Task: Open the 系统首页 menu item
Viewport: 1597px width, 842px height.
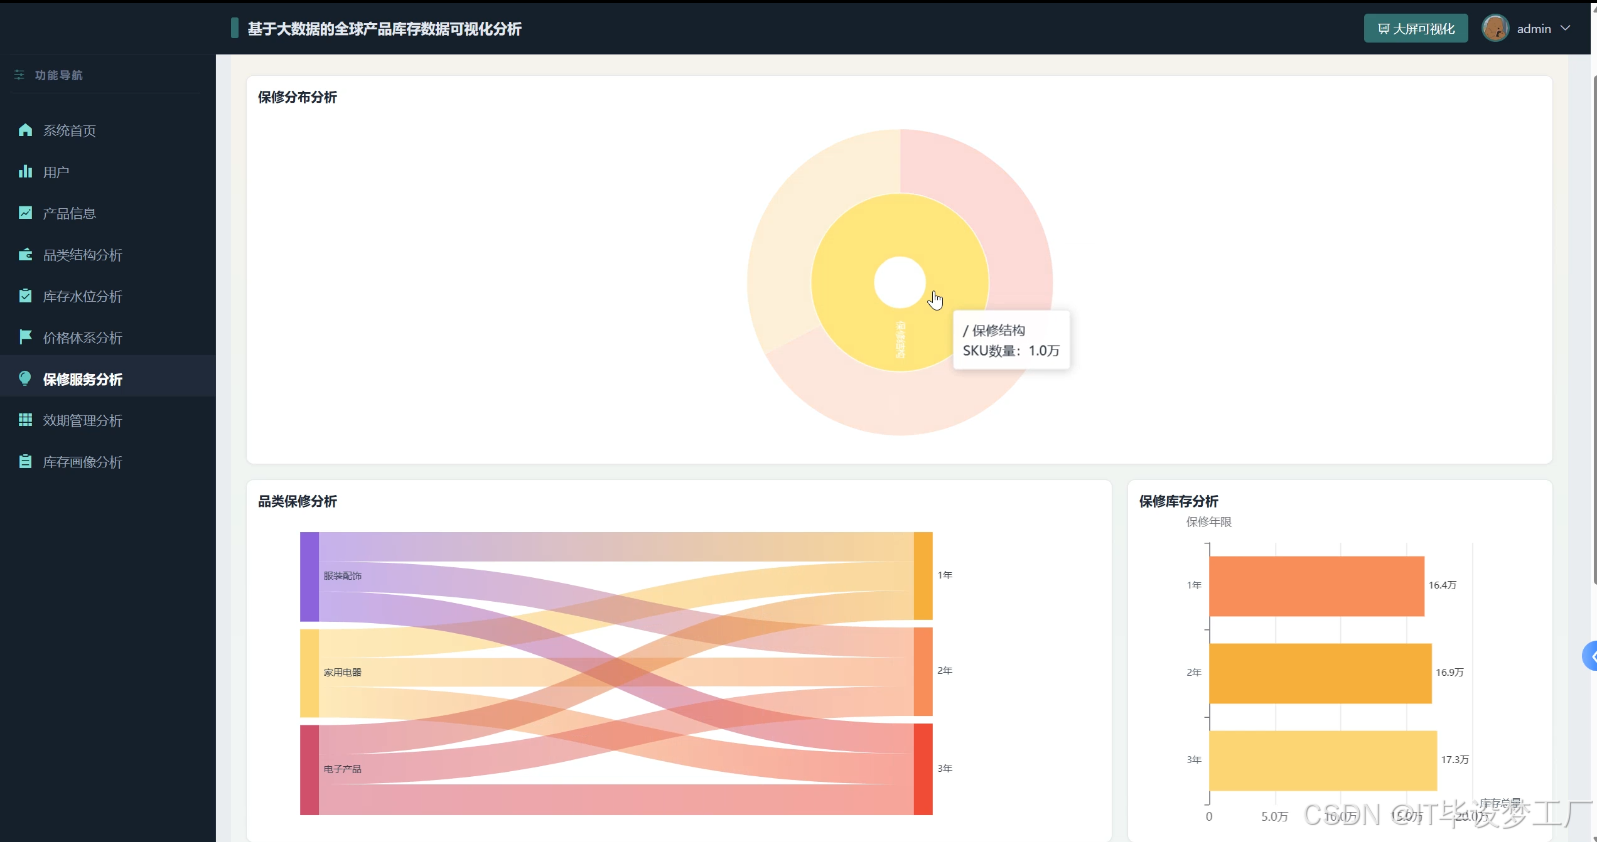Action: point(107,130)
